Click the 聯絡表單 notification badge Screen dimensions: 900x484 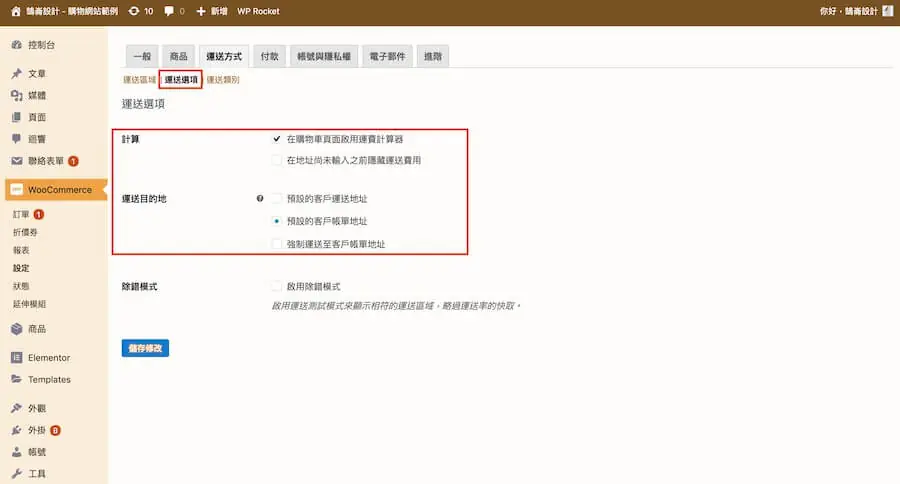[73, 161]
